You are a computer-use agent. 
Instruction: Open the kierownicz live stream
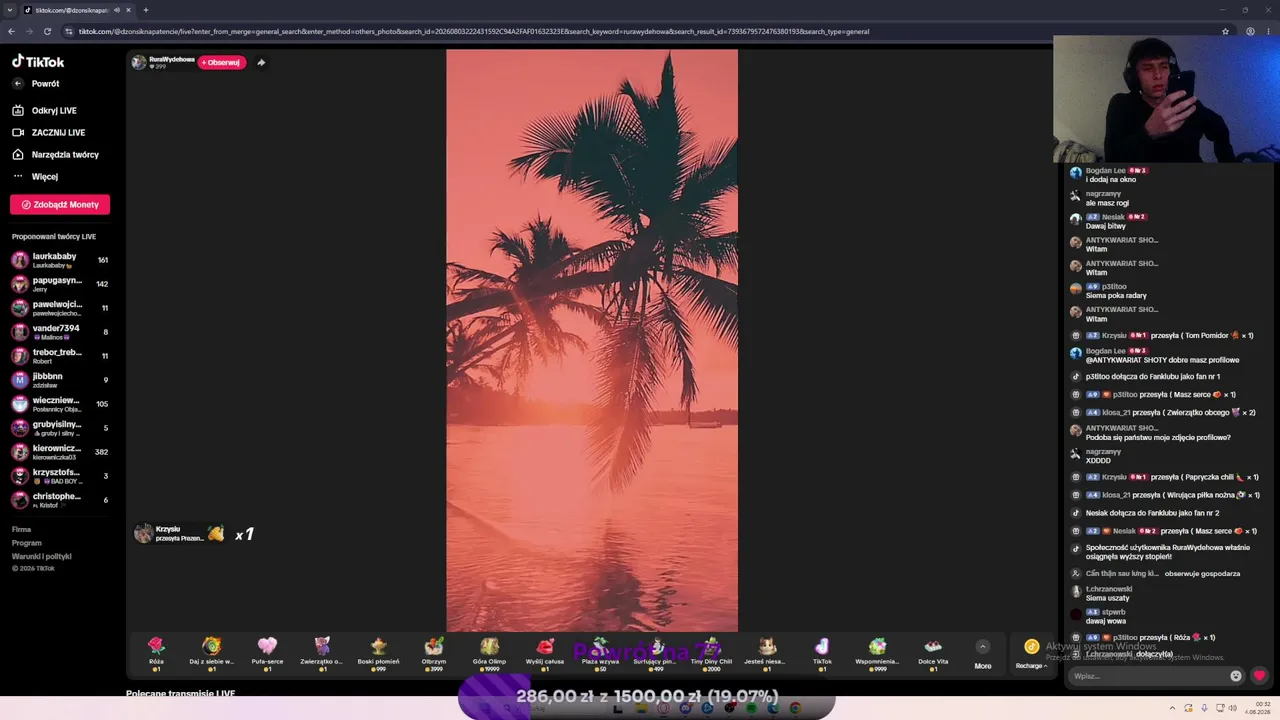point(60,452)
